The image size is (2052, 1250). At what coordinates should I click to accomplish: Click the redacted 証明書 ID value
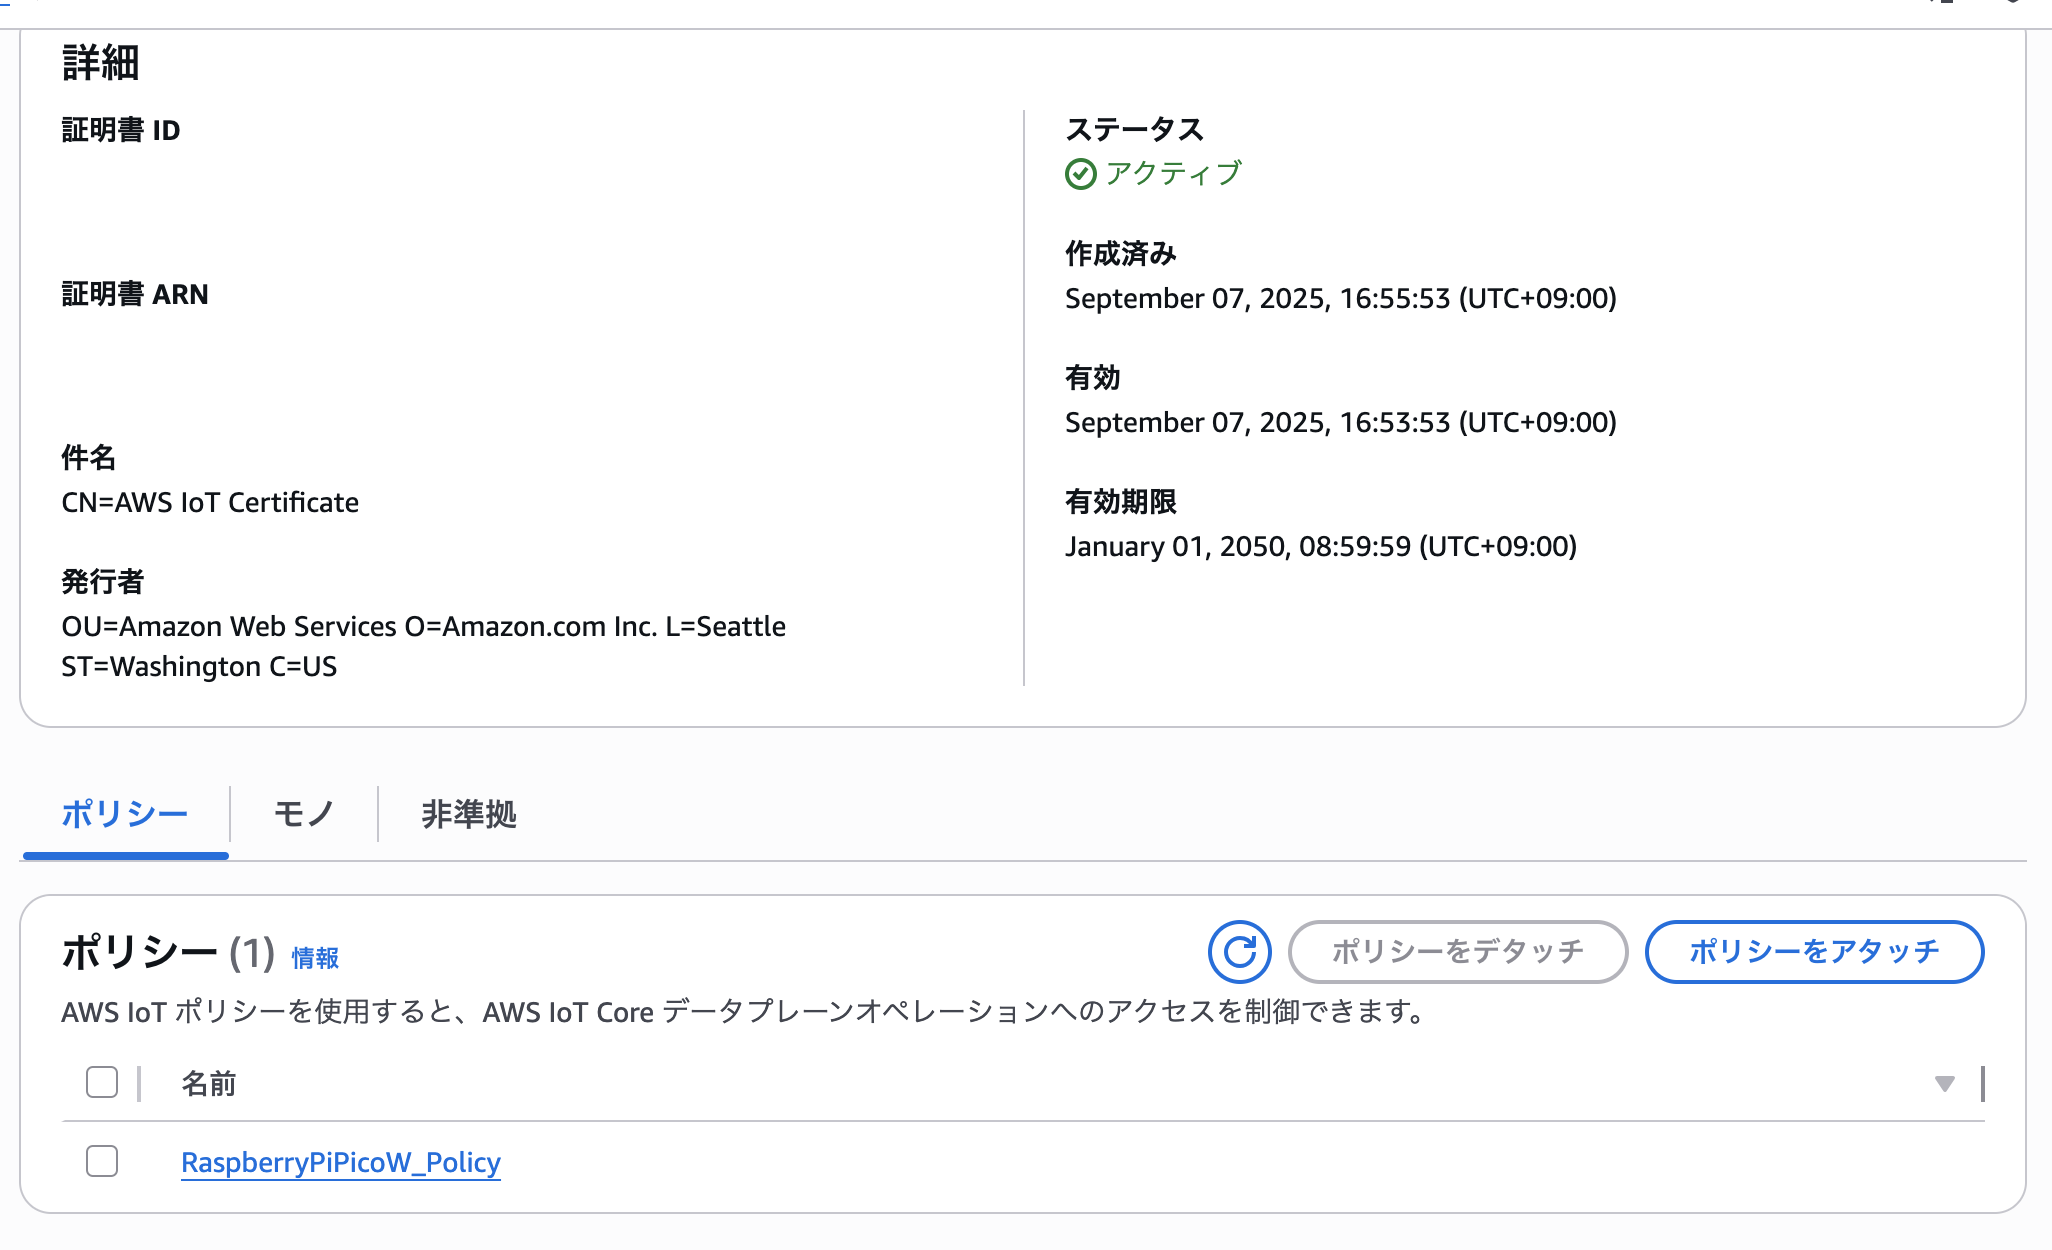click(x=520, y=194)
